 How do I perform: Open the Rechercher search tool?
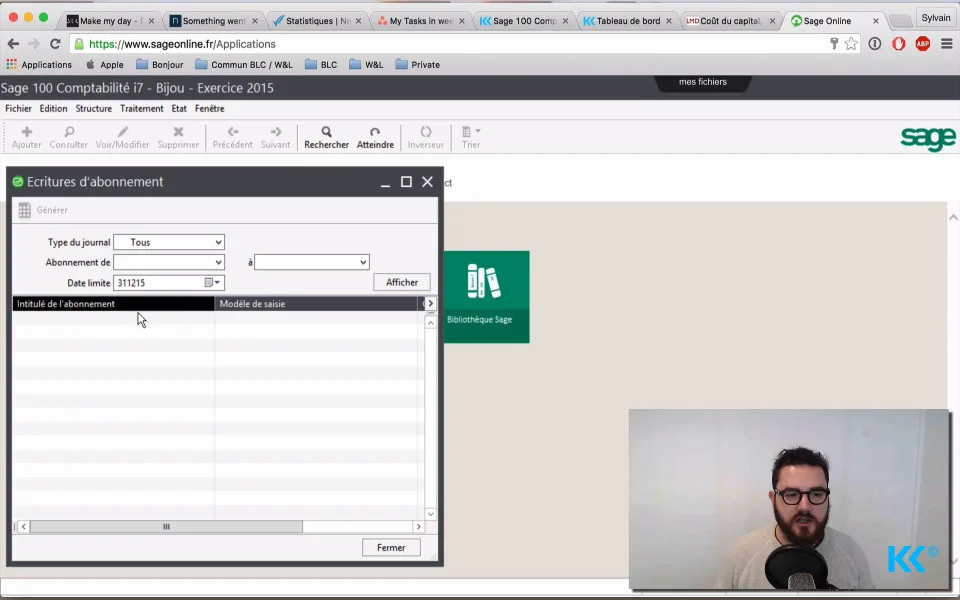(326, 132)
